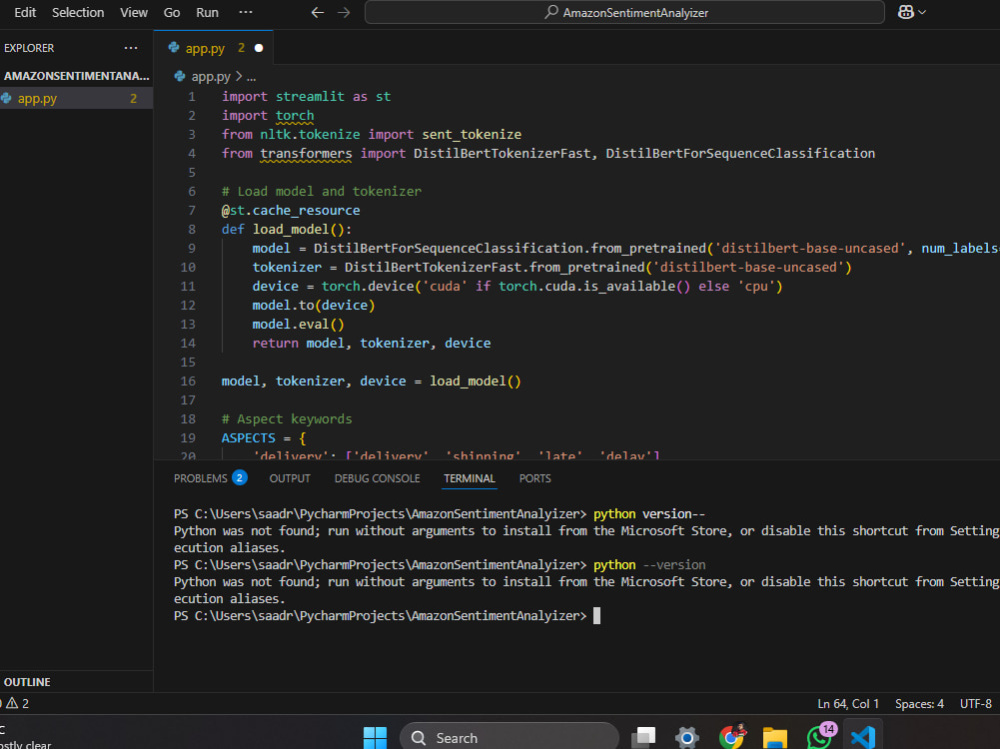Collapse the AMAZONSENTIMENTANA... folder section
The height and width of the screenshot is (749, 1000).
[x=76, y=76]
